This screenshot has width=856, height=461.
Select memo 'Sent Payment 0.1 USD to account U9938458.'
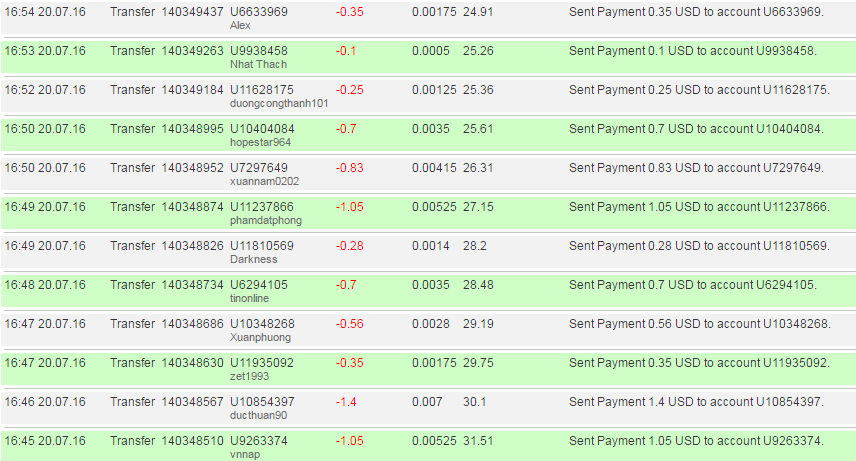tap(693, 51)
